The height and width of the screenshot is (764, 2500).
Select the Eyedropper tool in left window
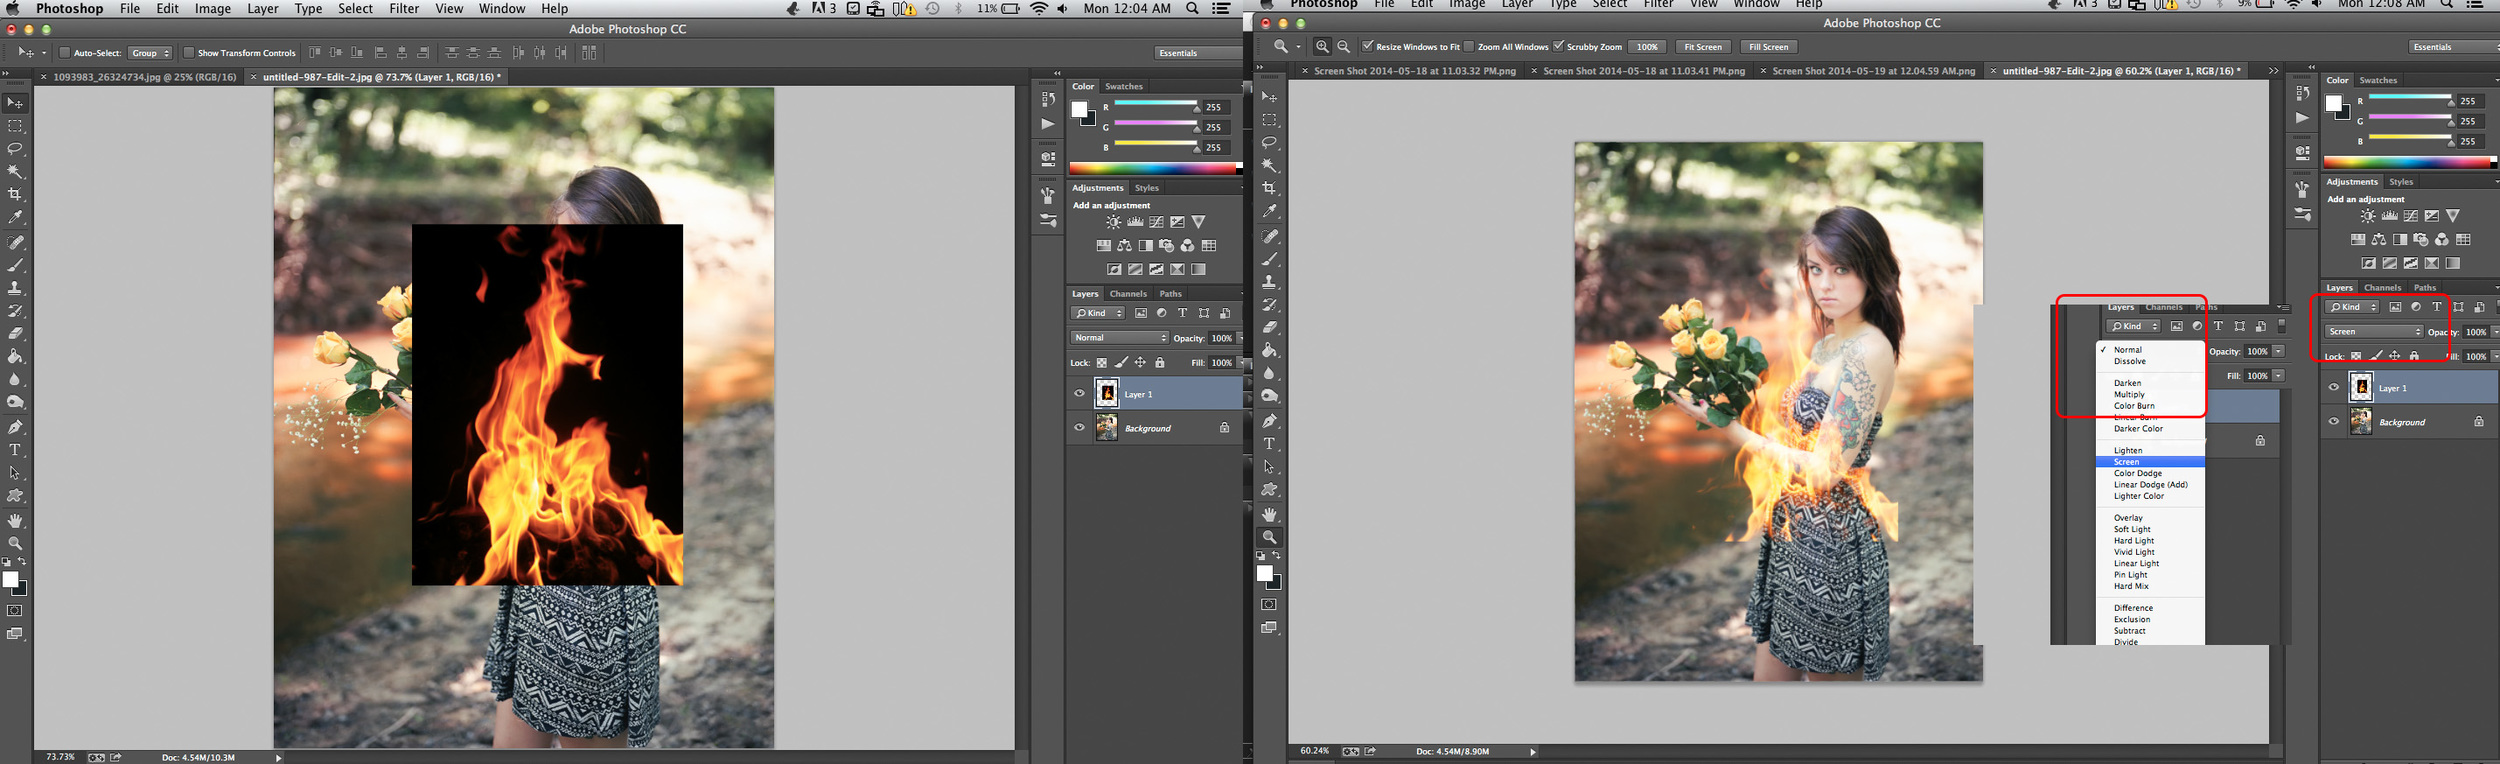(x=15, y=217)
